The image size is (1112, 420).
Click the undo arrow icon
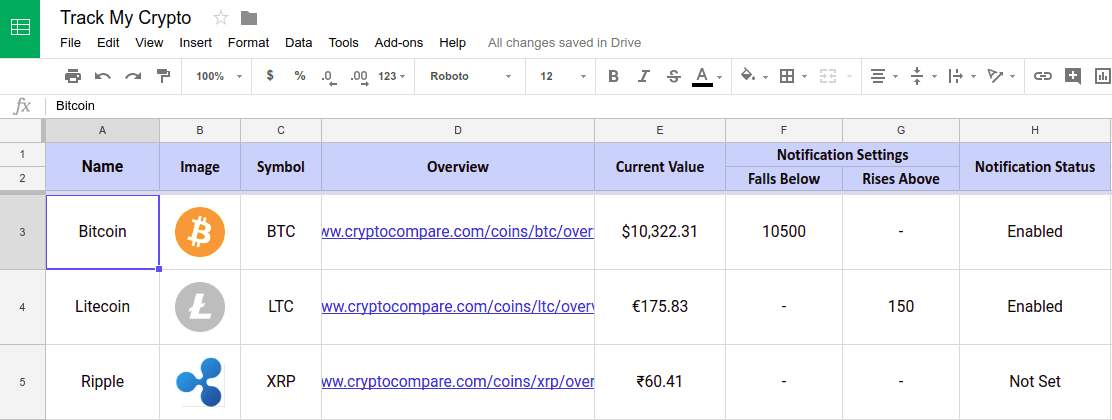pos(103,76)
